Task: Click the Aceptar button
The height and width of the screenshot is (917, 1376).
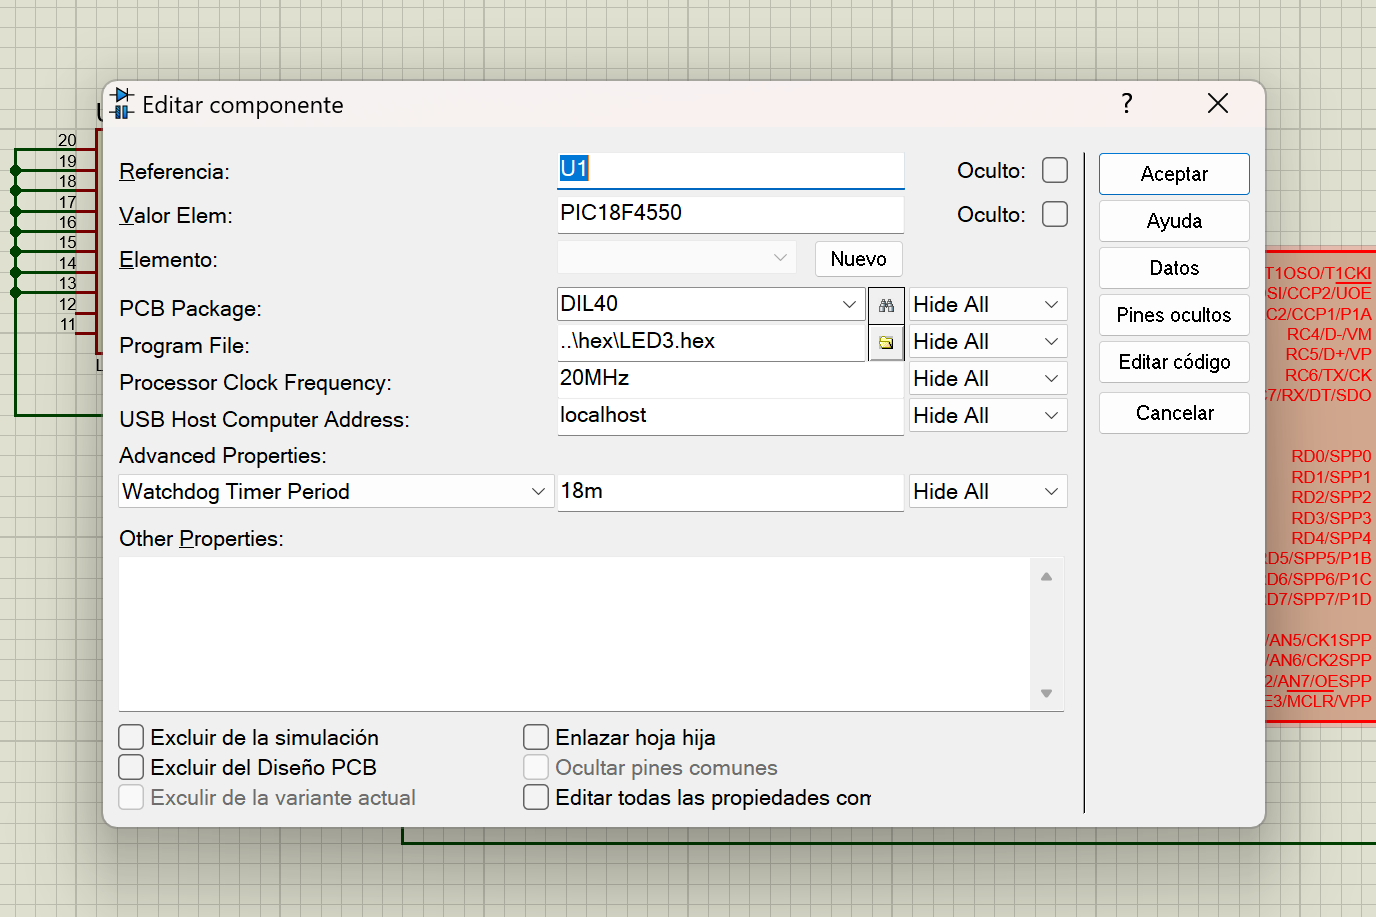Action: point(1174,174)
